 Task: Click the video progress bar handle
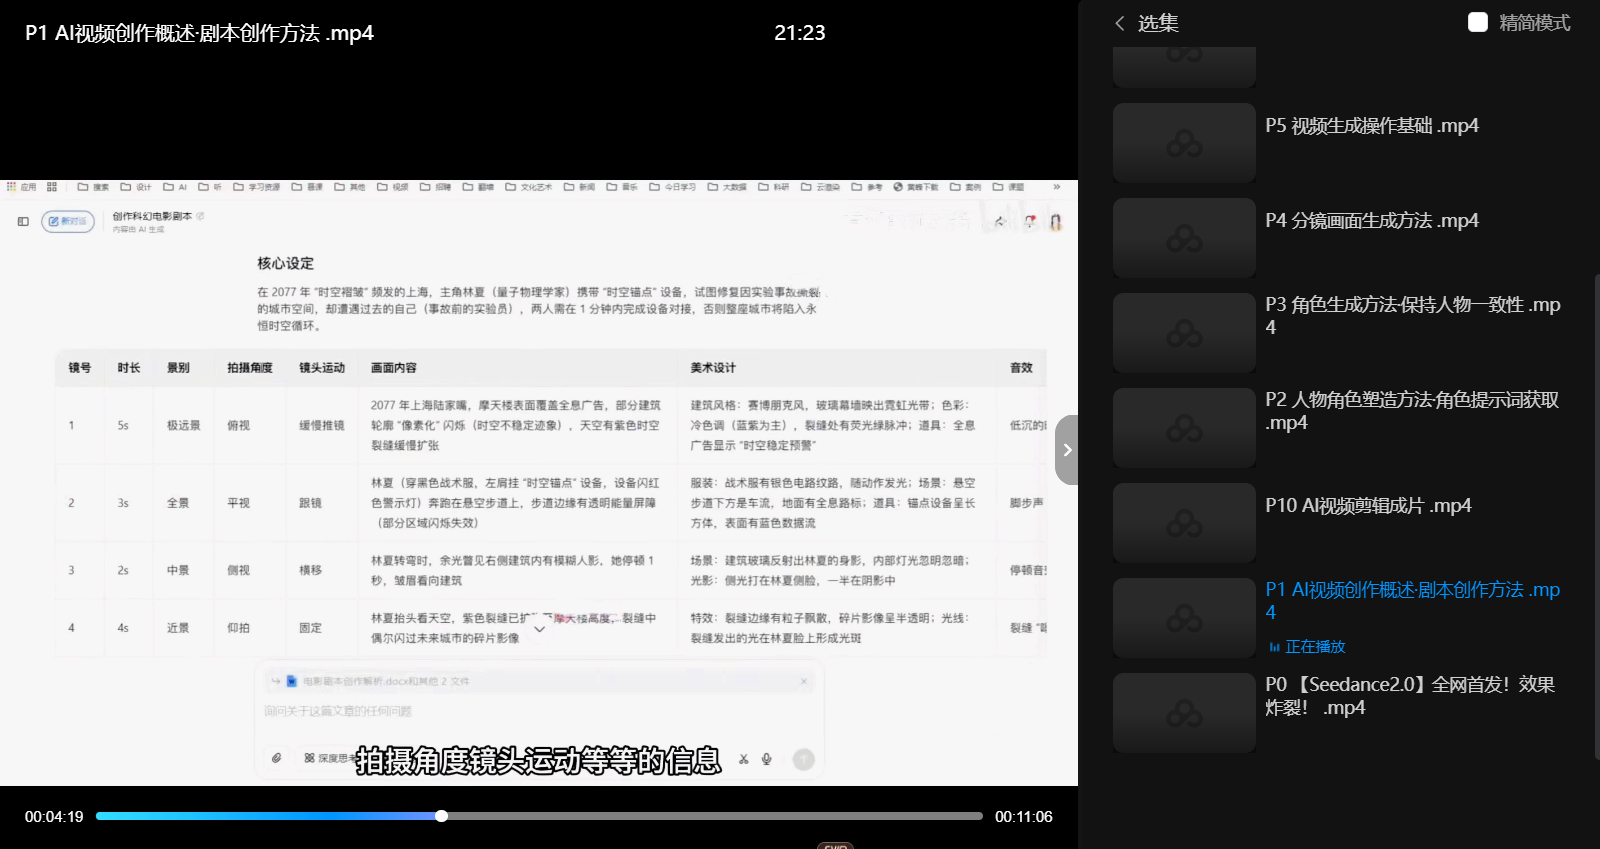441,816
